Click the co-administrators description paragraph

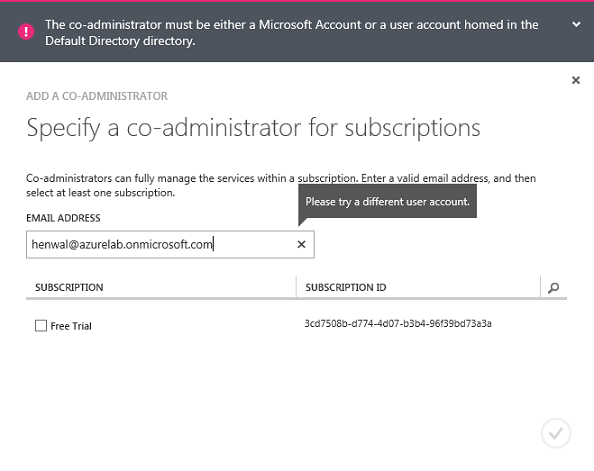tap(281, 185)
